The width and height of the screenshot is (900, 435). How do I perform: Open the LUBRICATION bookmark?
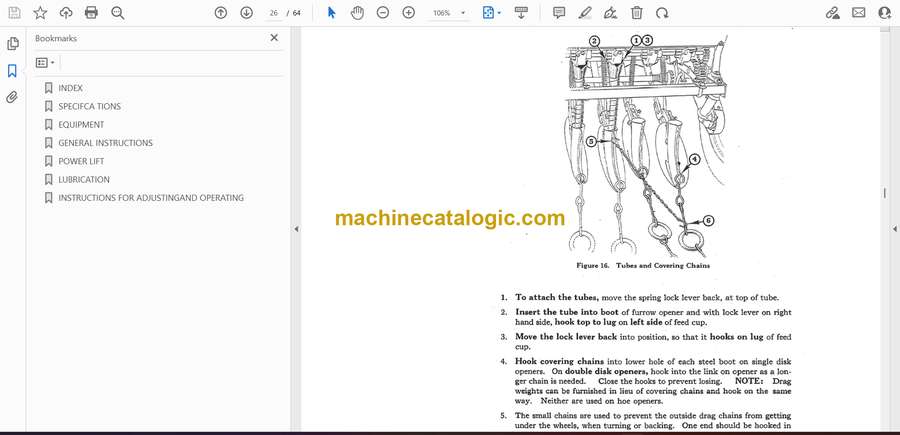click(x=84, y=180)
